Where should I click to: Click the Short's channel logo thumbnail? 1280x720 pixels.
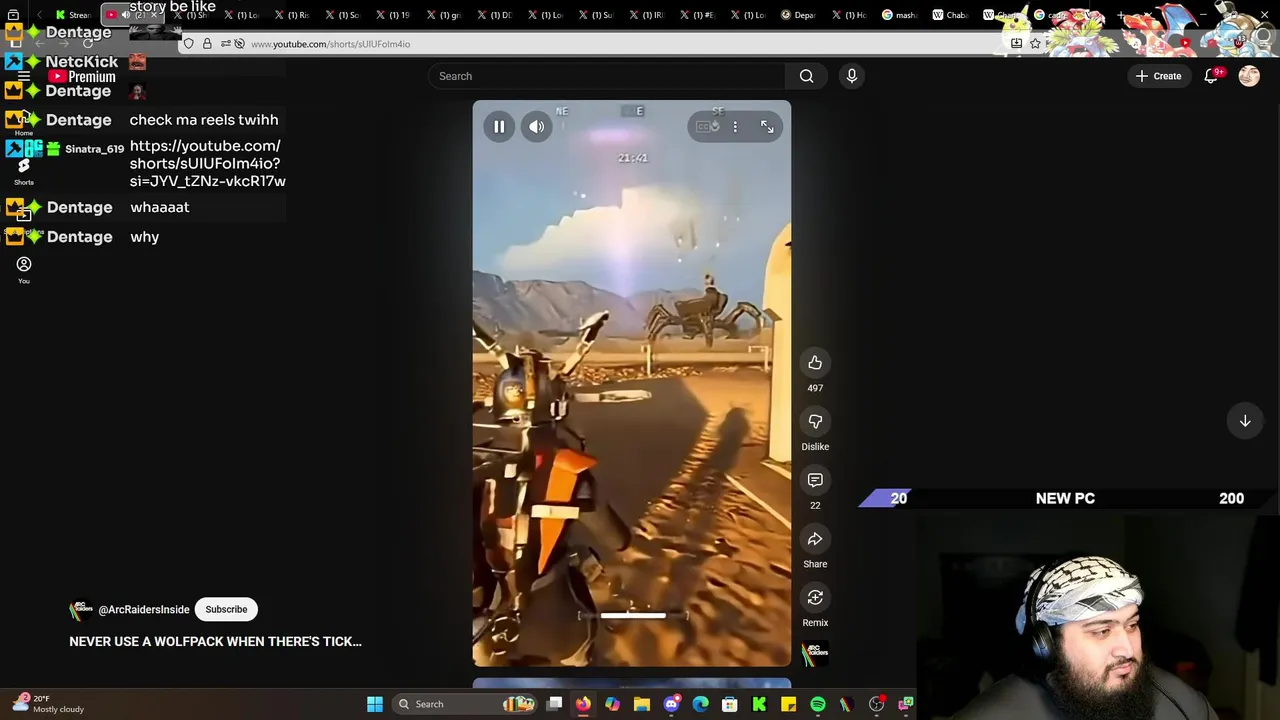pyautogui.click(x=815, y=654)
